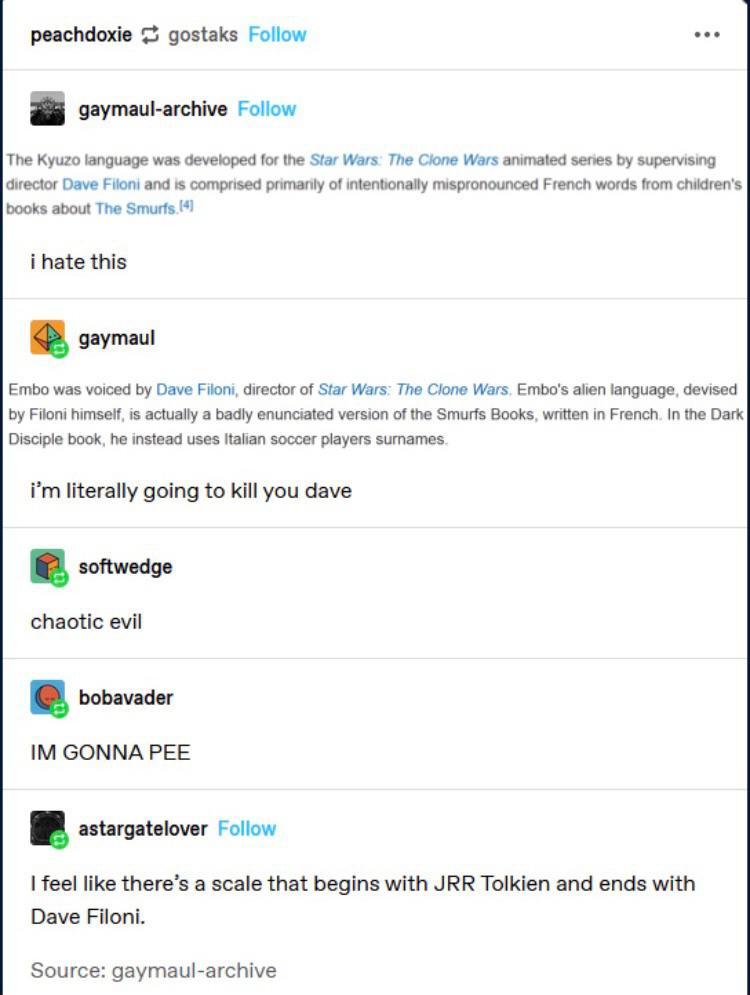
Task: Follow astargatelover's blog
Action: tap(247, 828)
